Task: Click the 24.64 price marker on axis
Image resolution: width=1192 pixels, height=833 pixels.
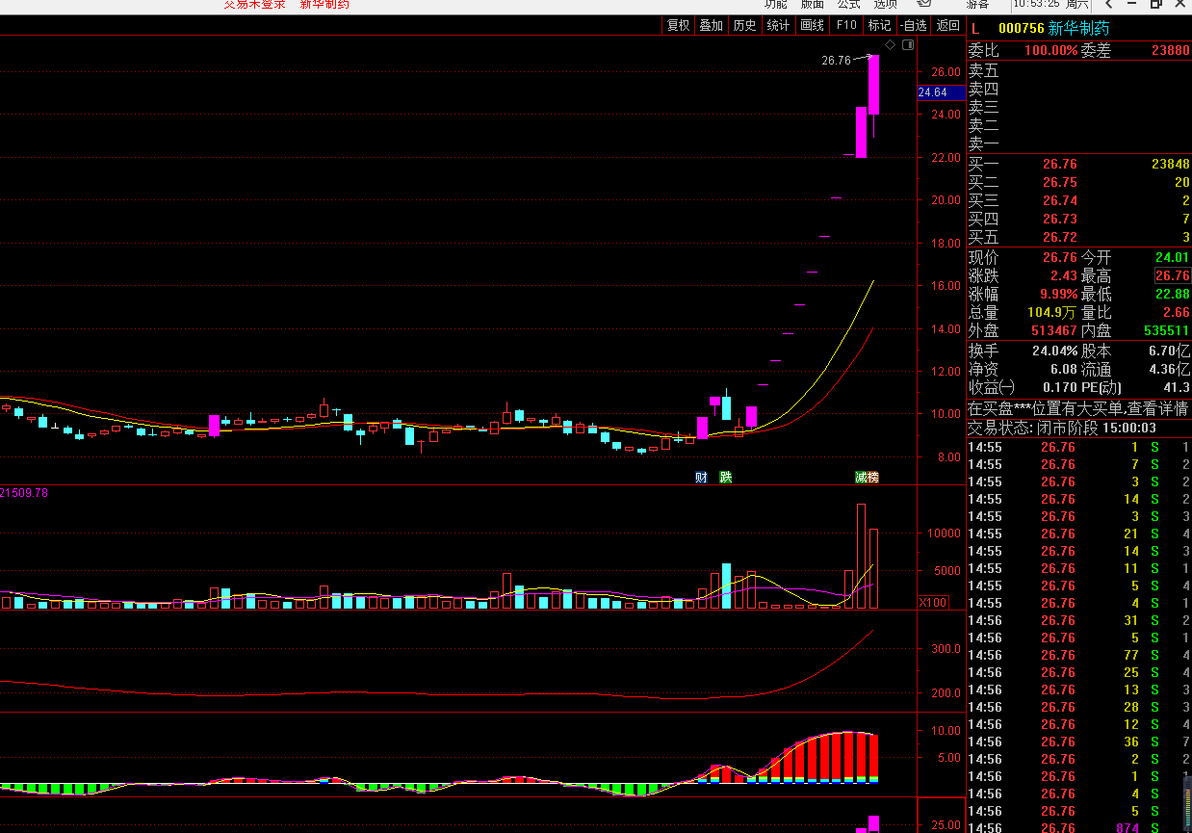Action: (x=941, y=93)
